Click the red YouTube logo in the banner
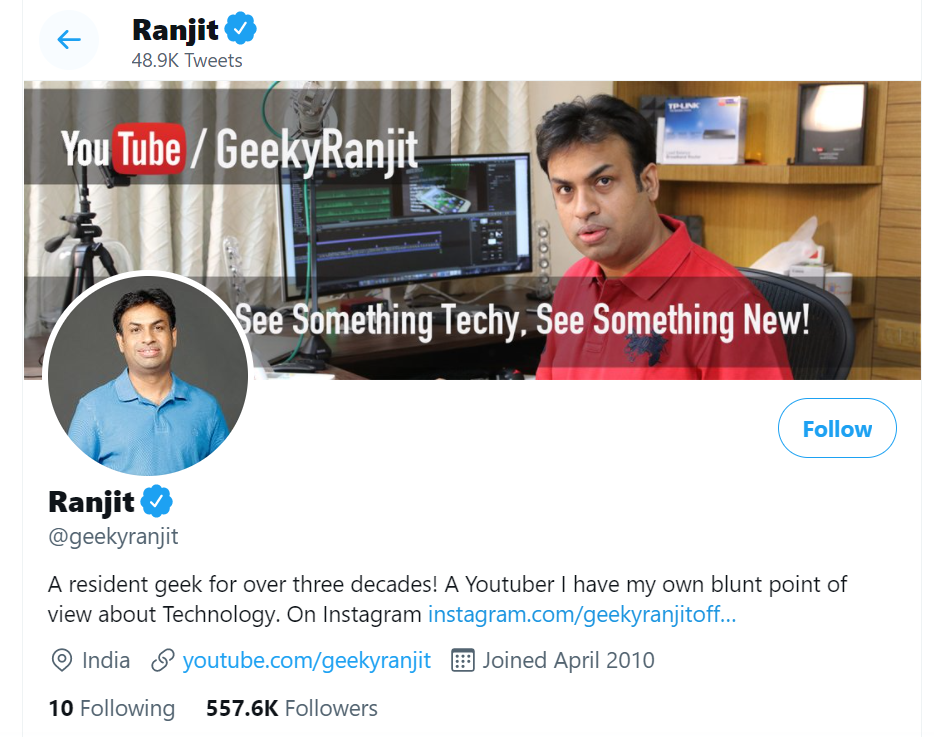The height and width of the screenshot is (737, 934). tap(150, 151)
